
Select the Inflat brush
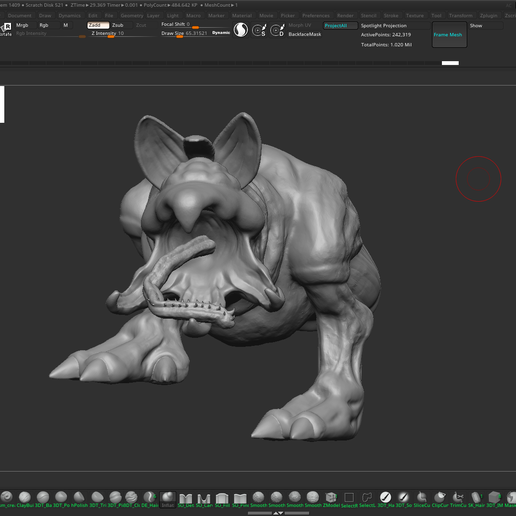click(168, 499)
